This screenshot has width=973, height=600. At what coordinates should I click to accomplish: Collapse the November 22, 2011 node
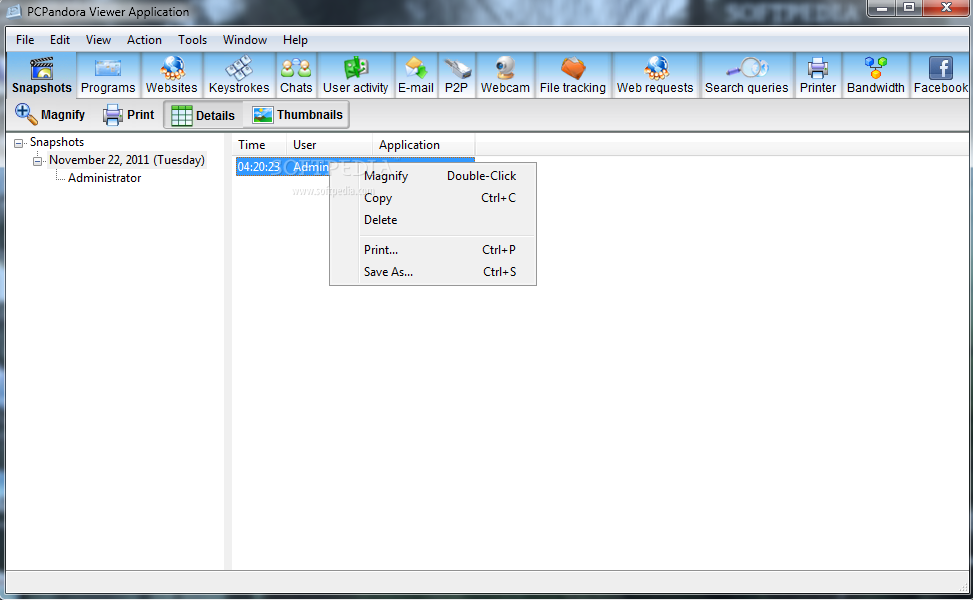coord(37,161)
